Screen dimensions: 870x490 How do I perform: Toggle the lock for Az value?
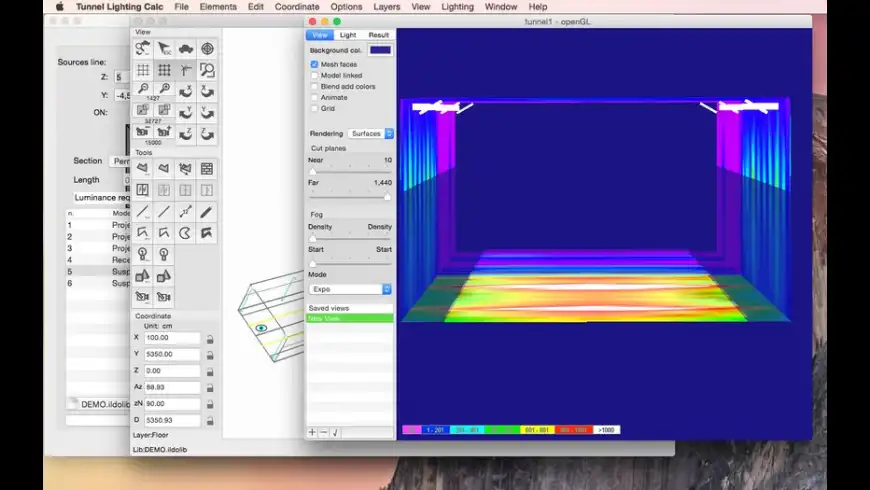[x=210, y=388]
